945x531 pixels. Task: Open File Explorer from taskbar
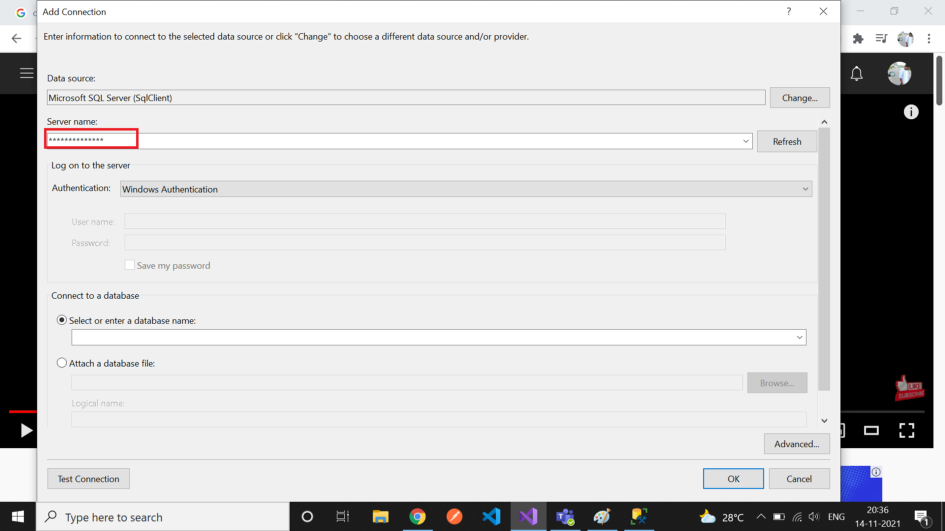(380, 517)
